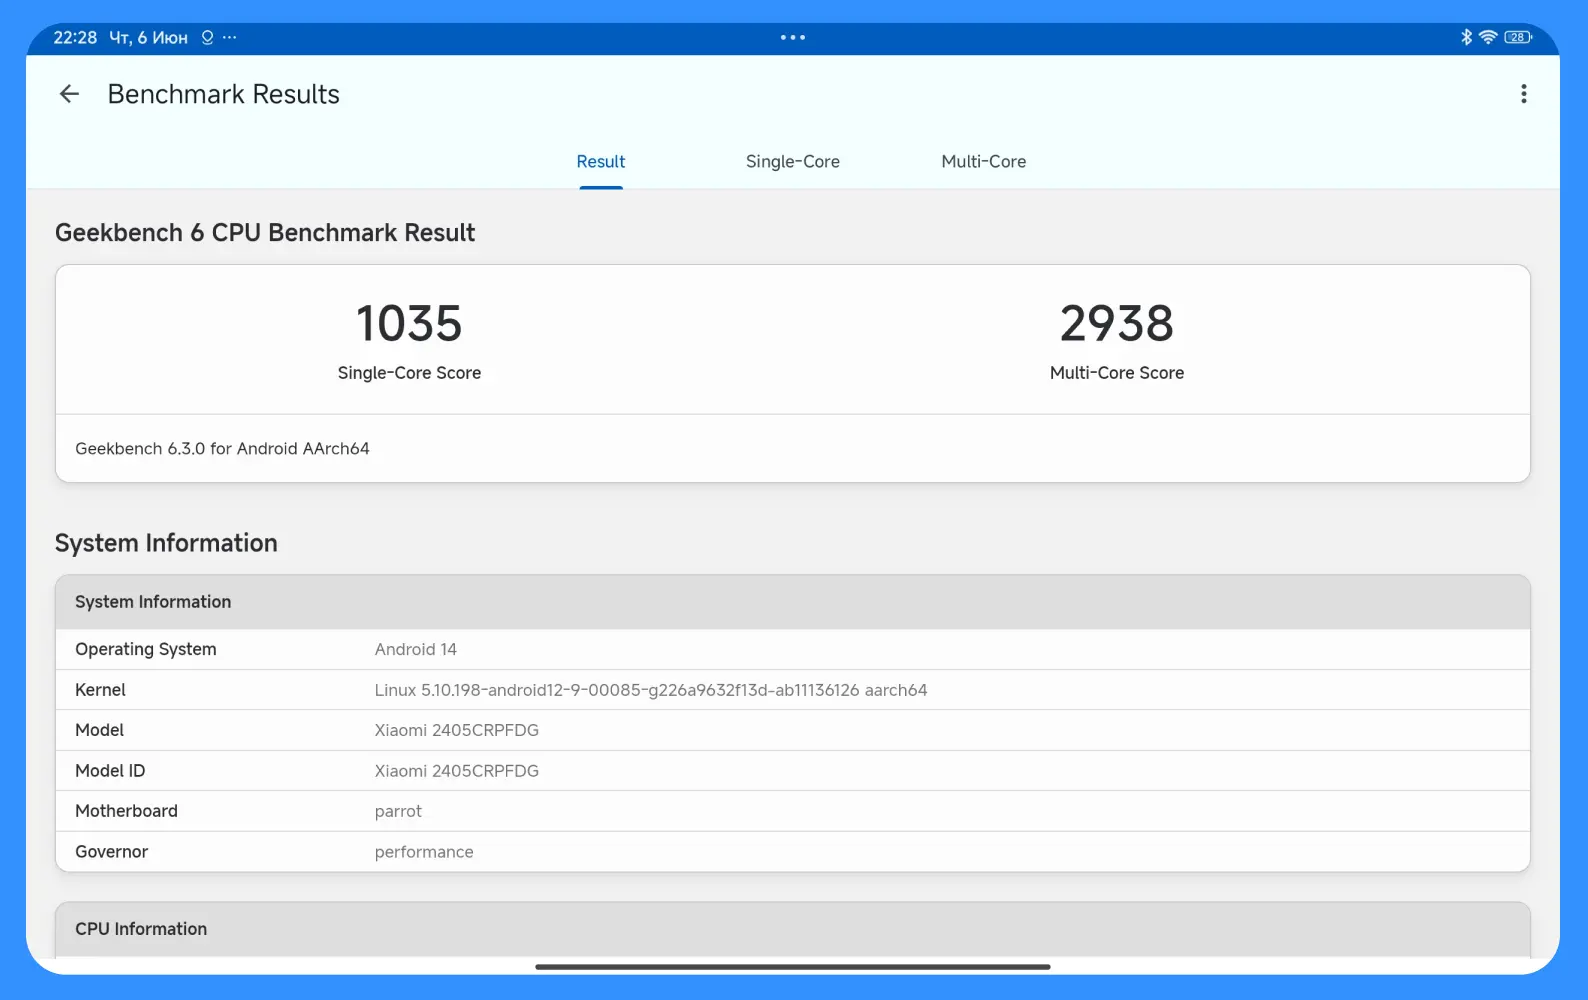This screenshot has height=1000, width=1588.
Task: Tap the large System Information section heading
Action: [x=166, y=543]
